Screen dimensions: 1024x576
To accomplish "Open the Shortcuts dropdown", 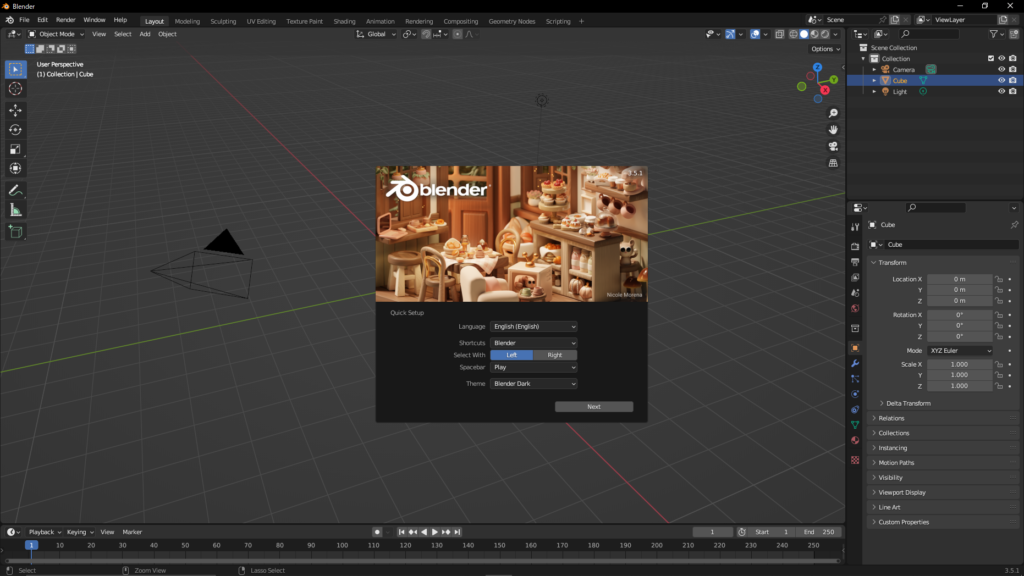I will tap(534, 343).
